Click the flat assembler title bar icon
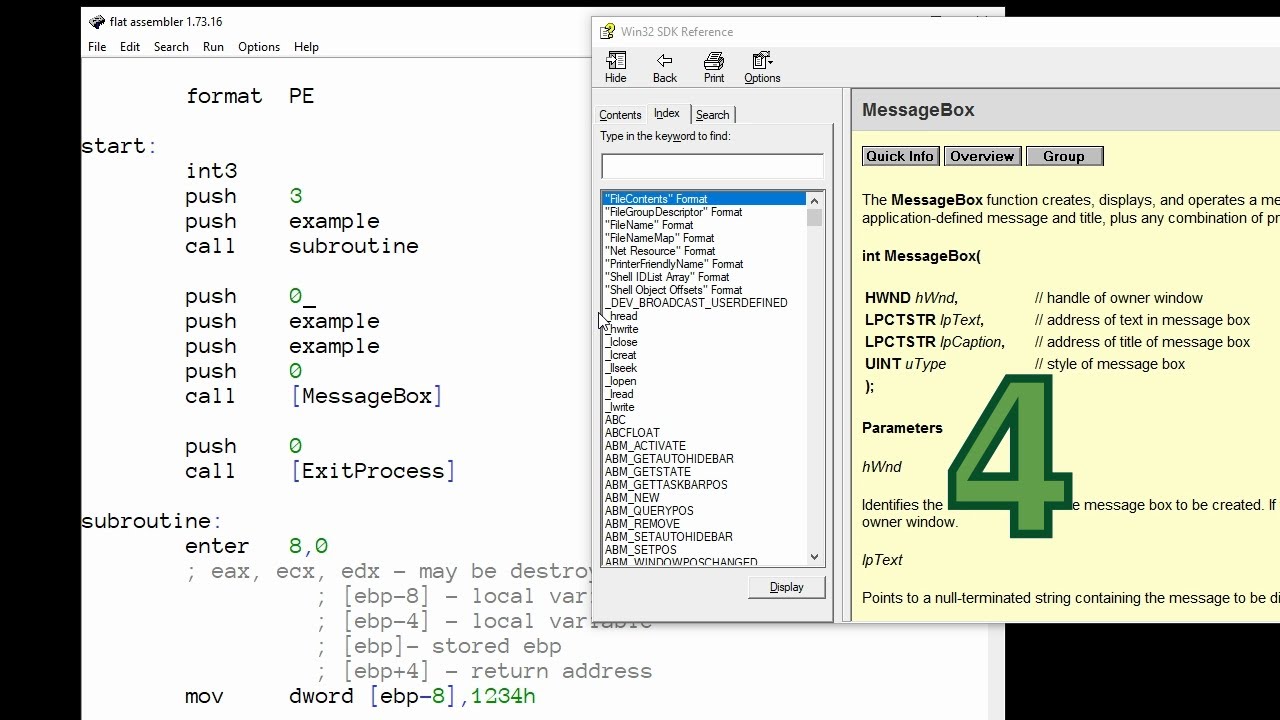 97,22
